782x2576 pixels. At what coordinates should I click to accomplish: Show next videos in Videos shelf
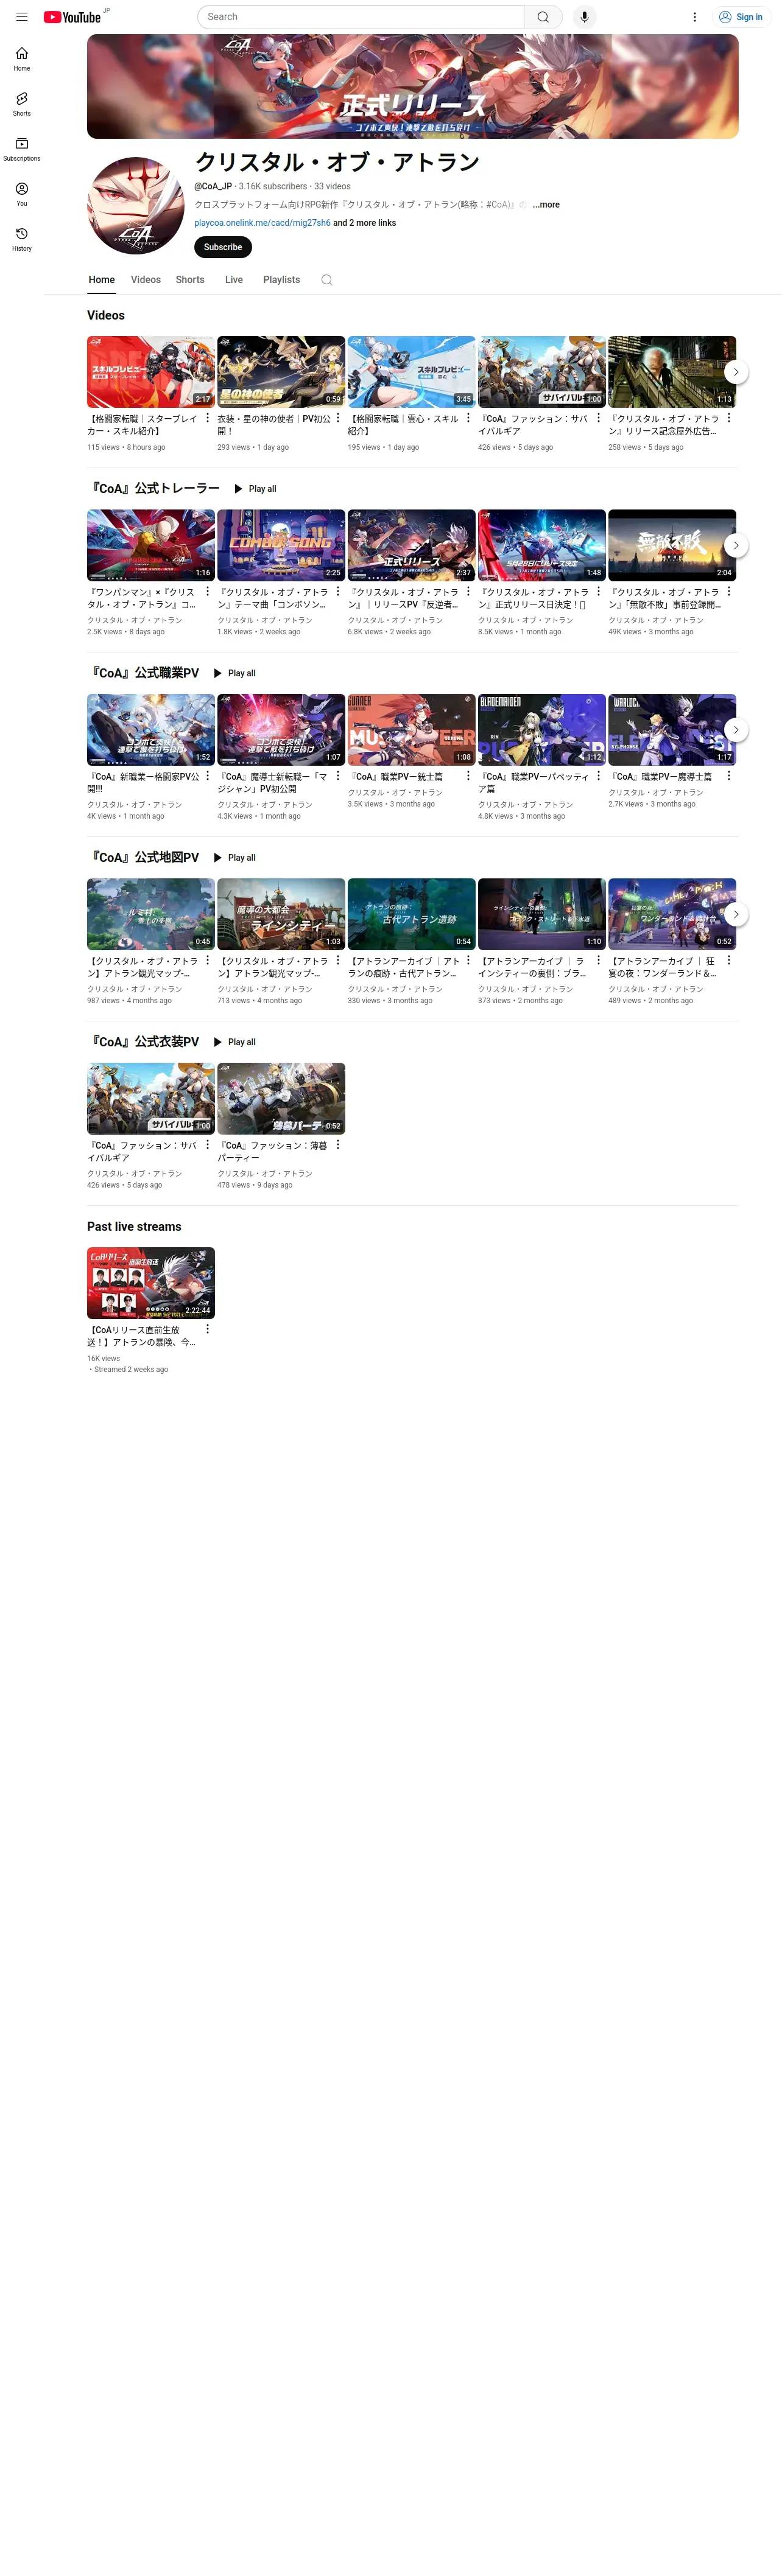click(736, 372)
